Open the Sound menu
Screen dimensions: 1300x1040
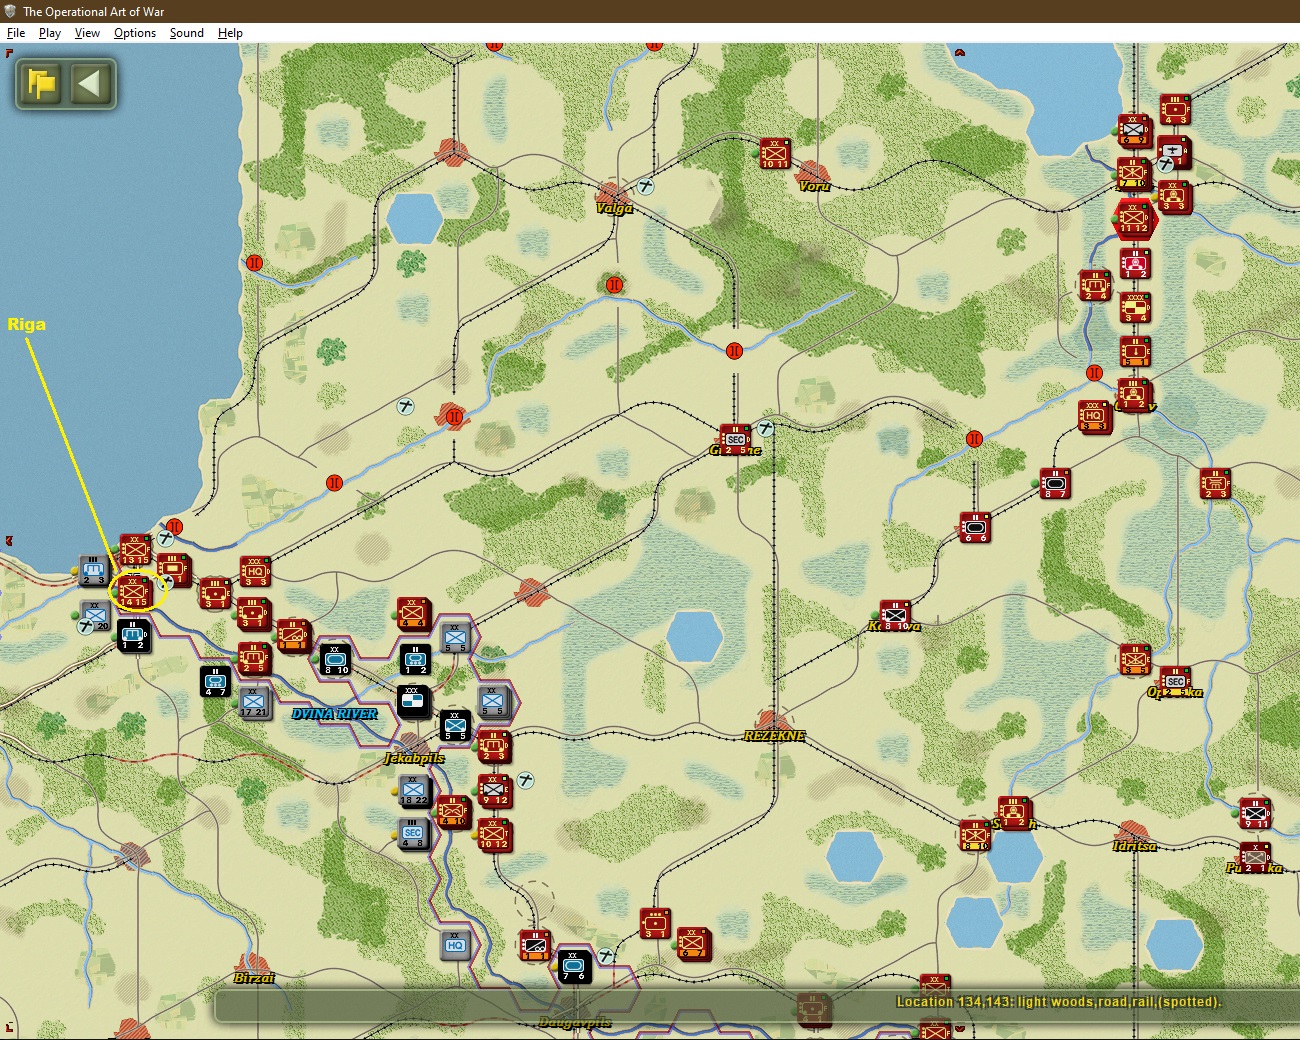[186, 33]
